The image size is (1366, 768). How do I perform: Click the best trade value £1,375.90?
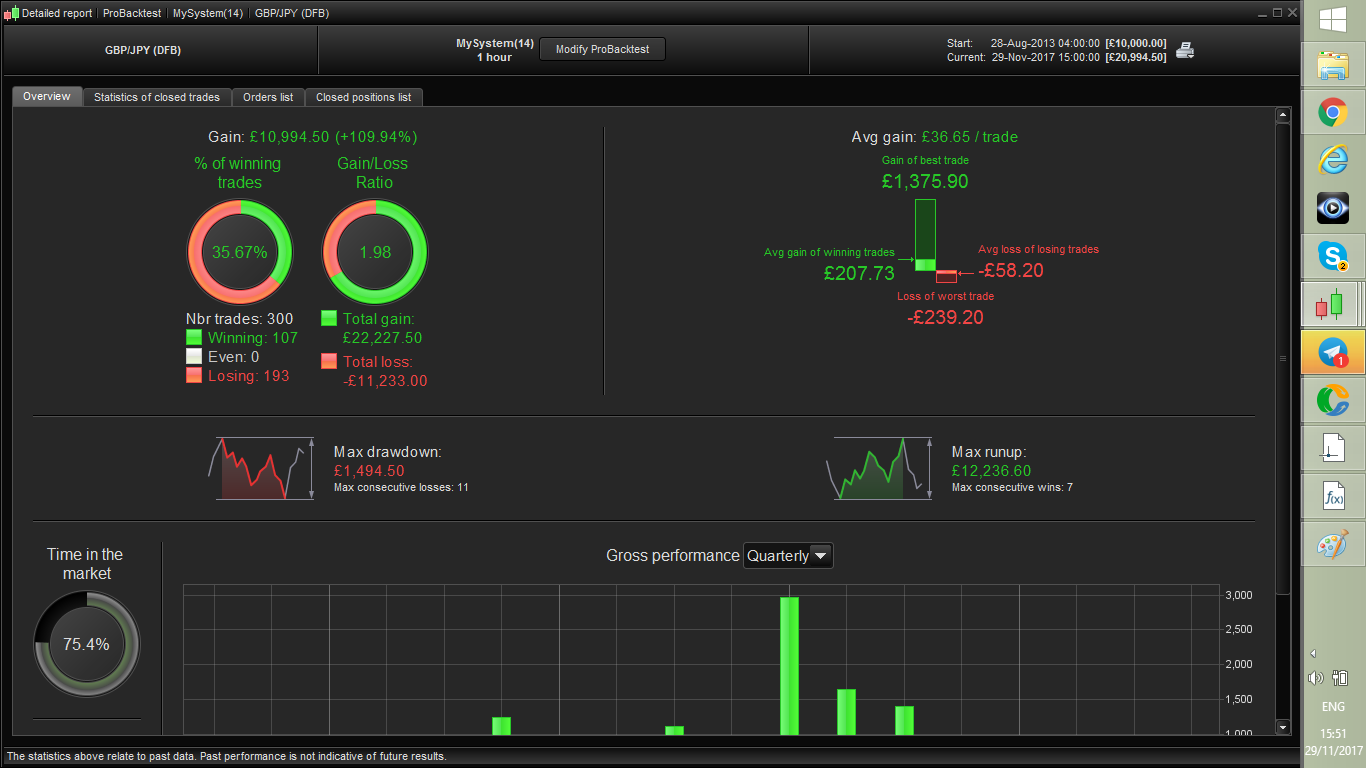[x=925, y=181]
